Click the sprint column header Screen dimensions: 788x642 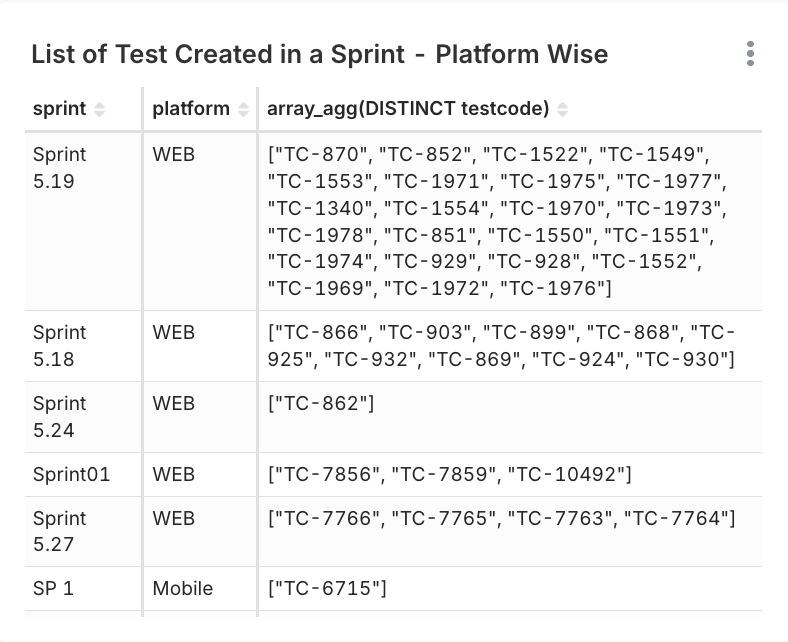click(60, 109)
